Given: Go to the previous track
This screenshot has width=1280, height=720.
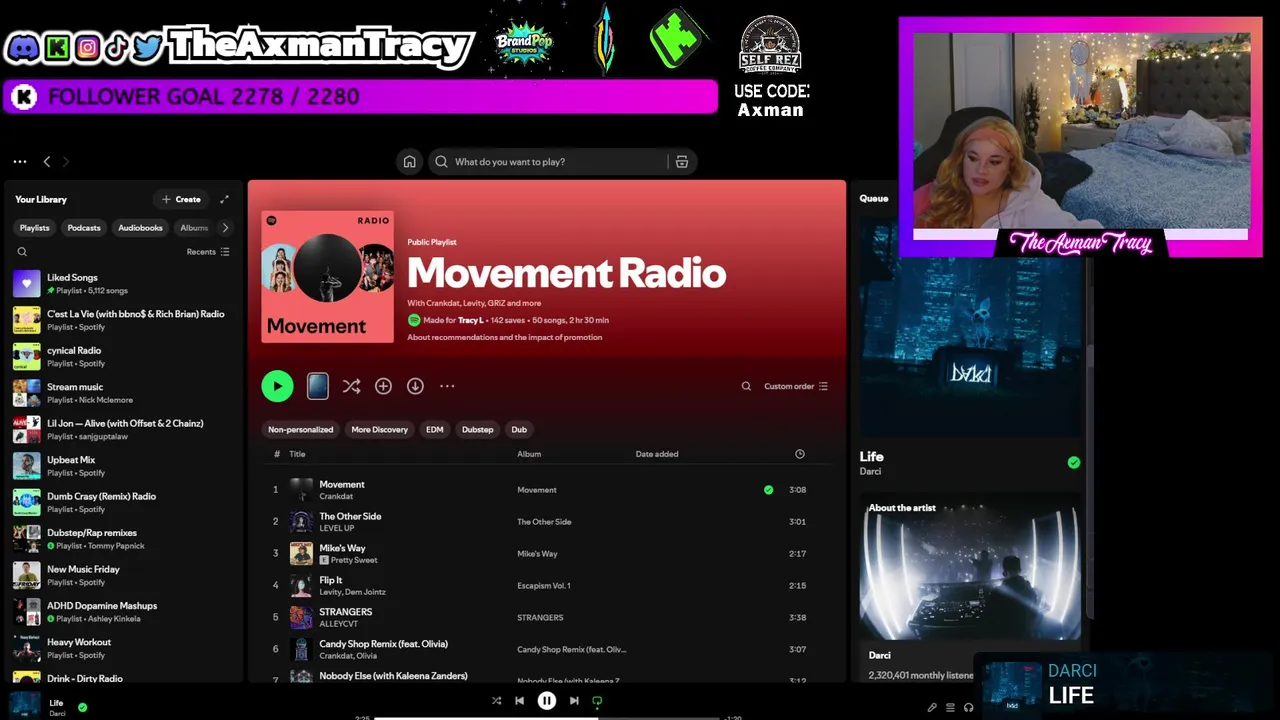Looking at the screenshot, I should point(519,701).
